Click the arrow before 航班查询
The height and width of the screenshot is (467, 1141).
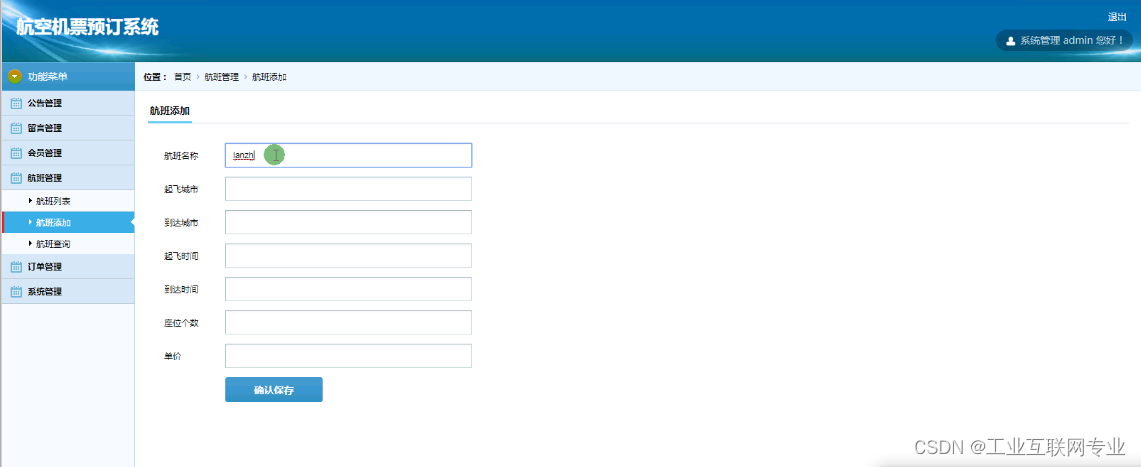coord(30,244)
